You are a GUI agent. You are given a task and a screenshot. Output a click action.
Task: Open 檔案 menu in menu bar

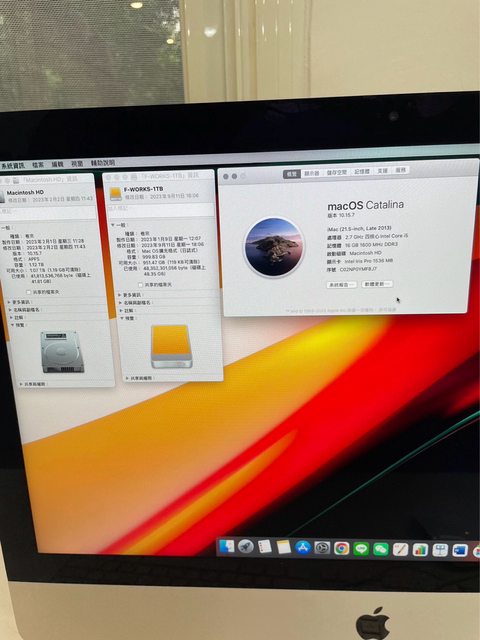tap(38, 165)
